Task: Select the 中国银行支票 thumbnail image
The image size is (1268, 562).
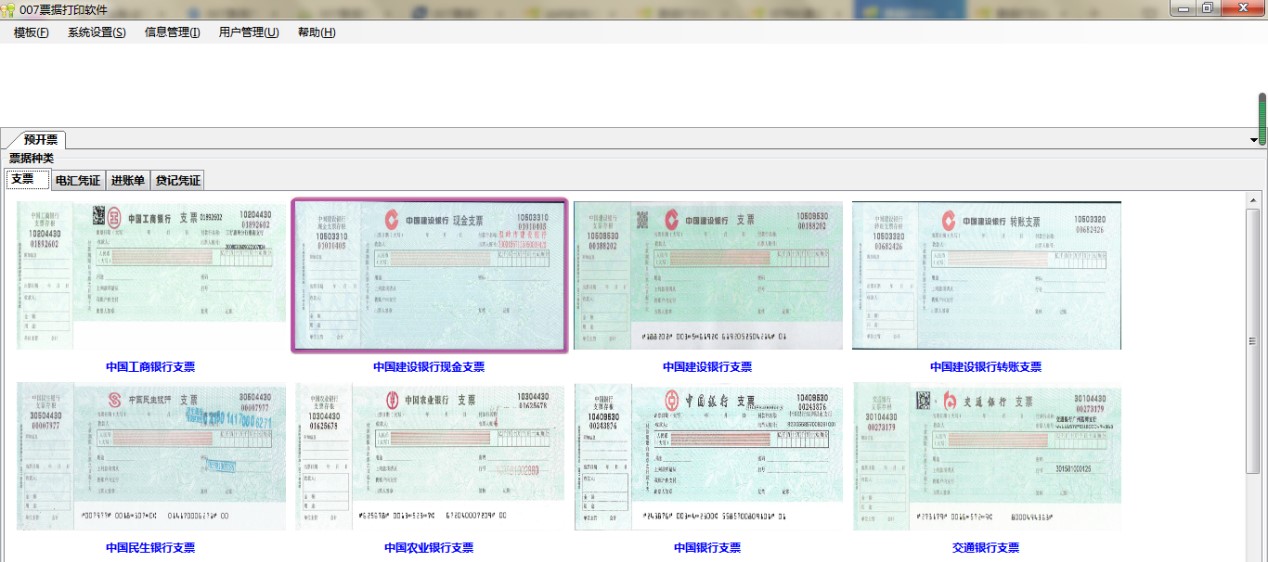Action: pyautogui.click(x=708, y=457)
